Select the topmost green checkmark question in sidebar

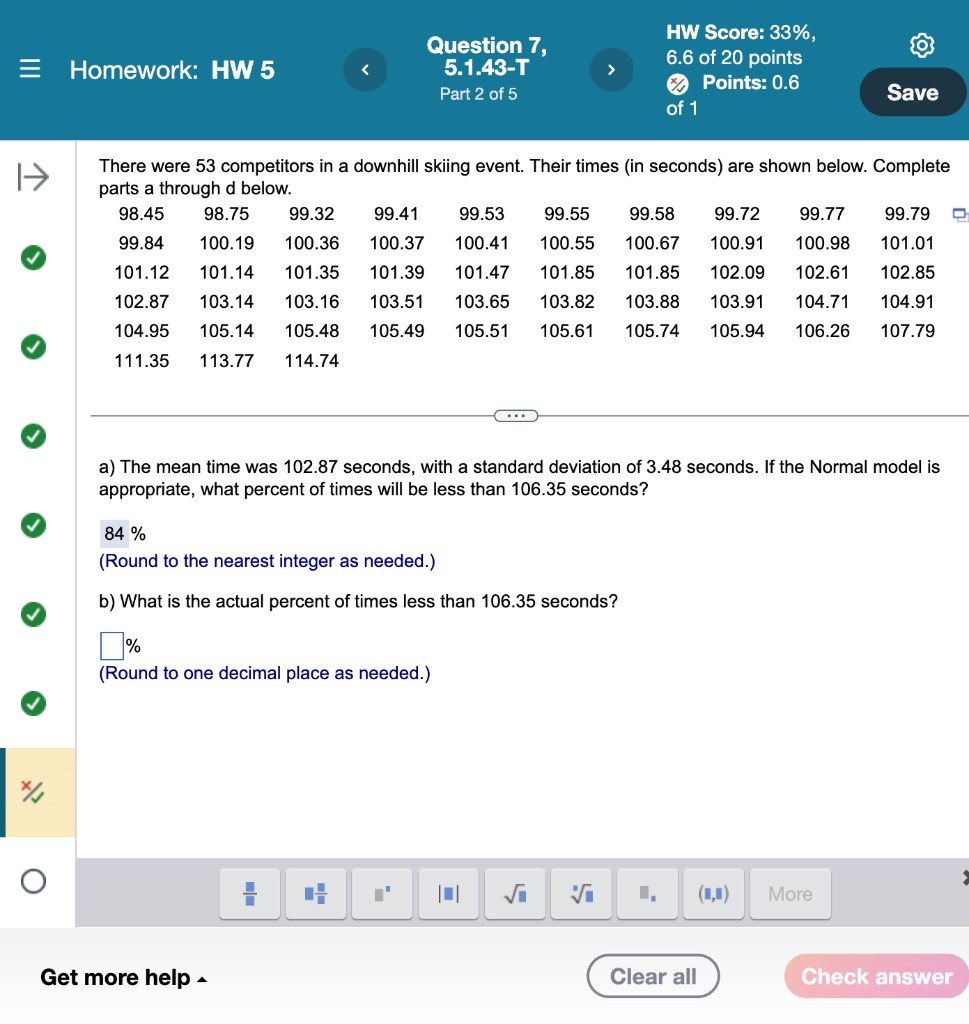33,258
